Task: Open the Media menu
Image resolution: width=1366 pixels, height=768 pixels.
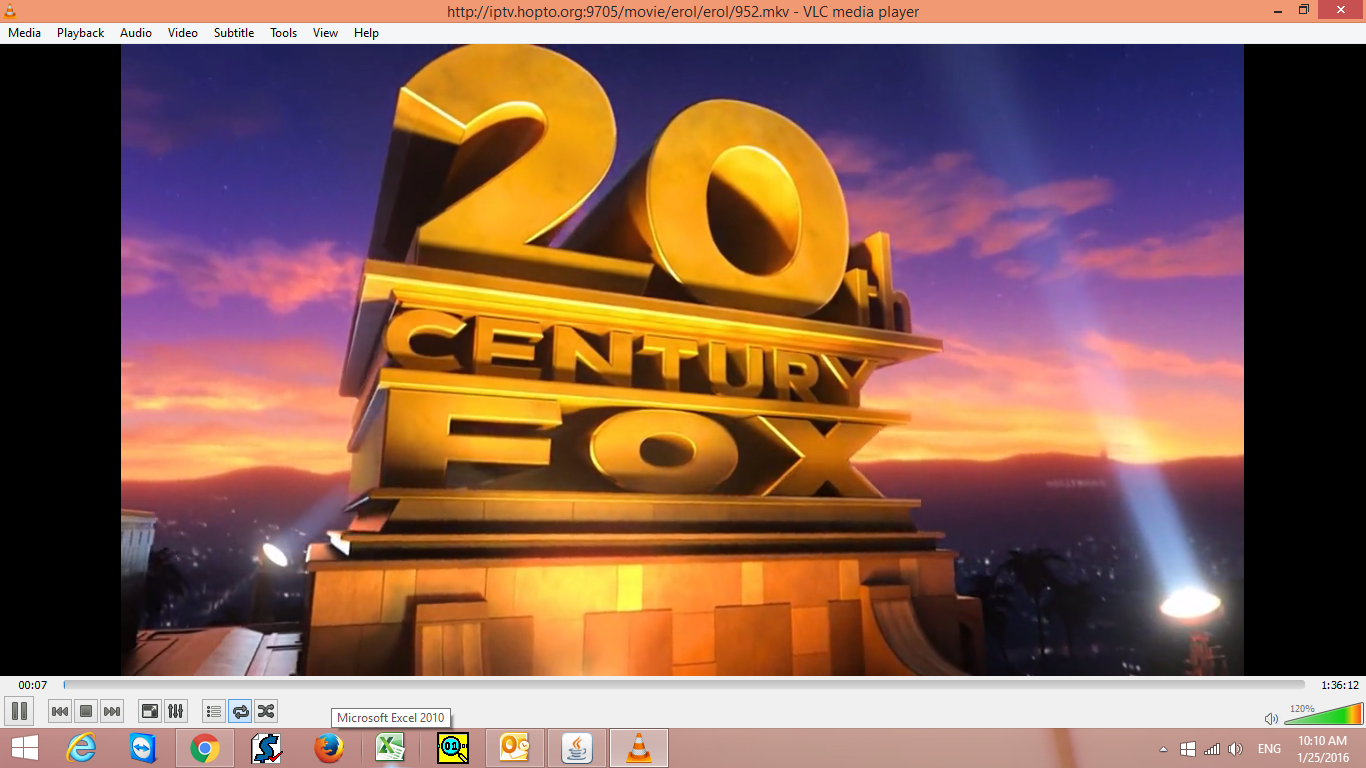Action: [x=24, y=33]
